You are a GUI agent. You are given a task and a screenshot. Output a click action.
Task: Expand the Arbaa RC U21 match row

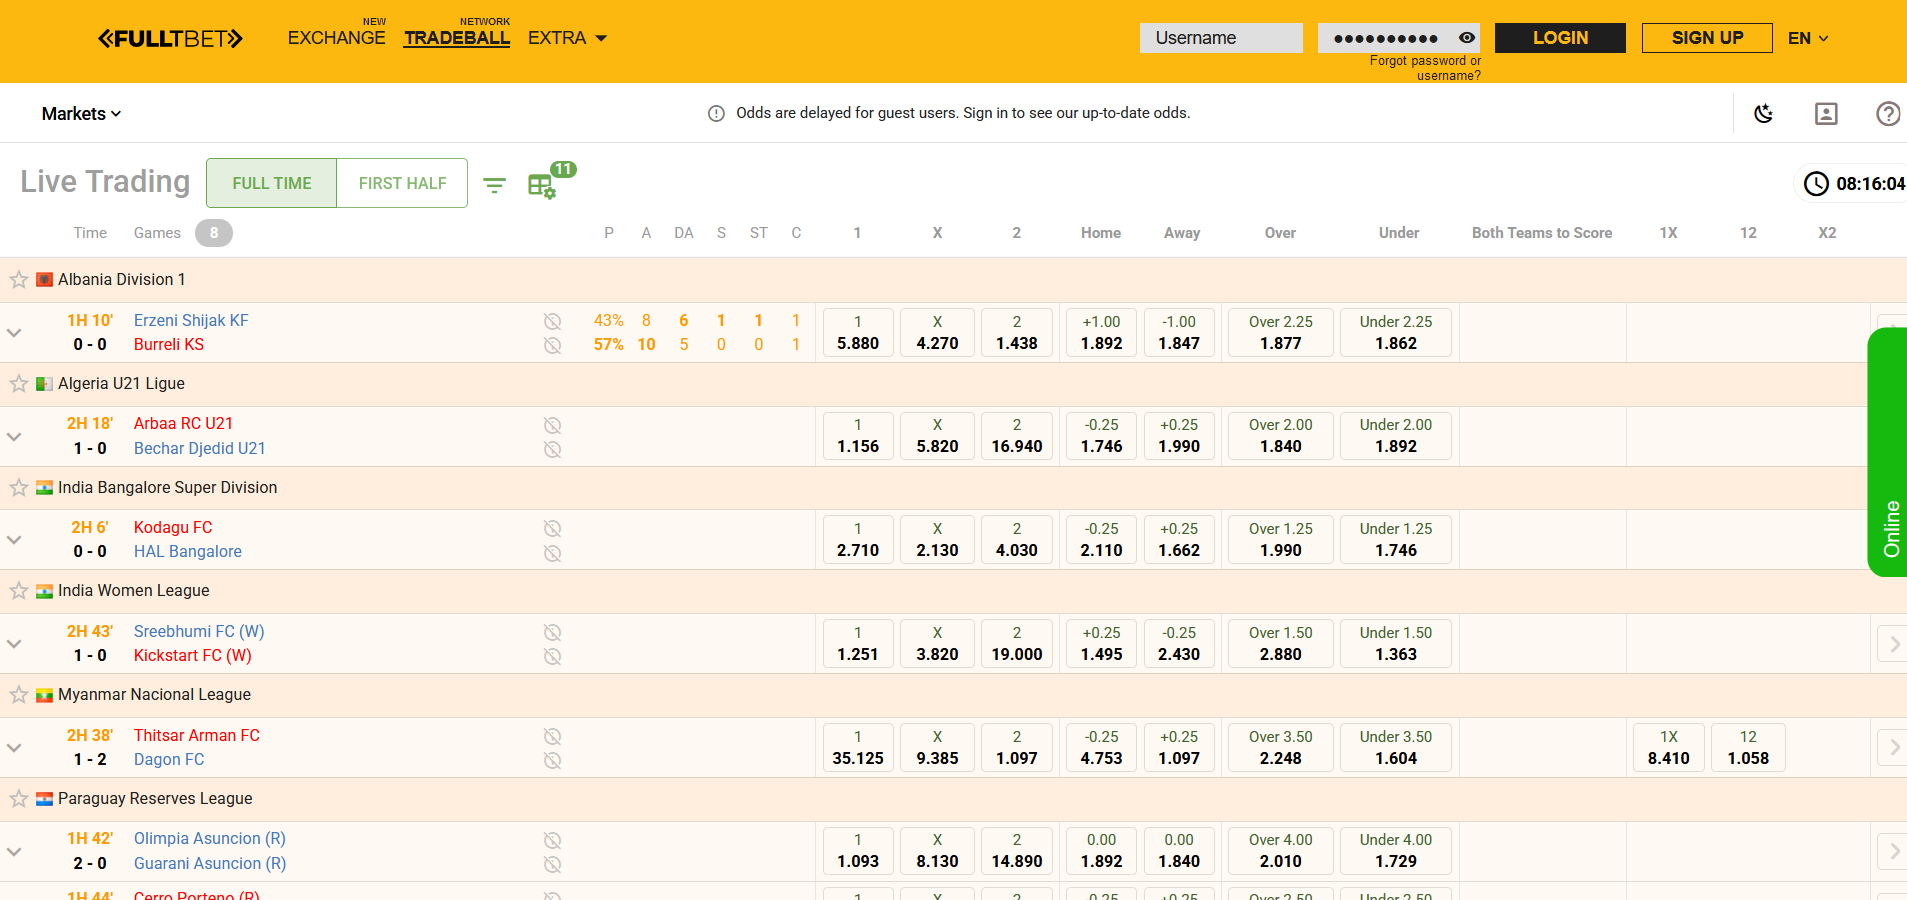[14, 436]
